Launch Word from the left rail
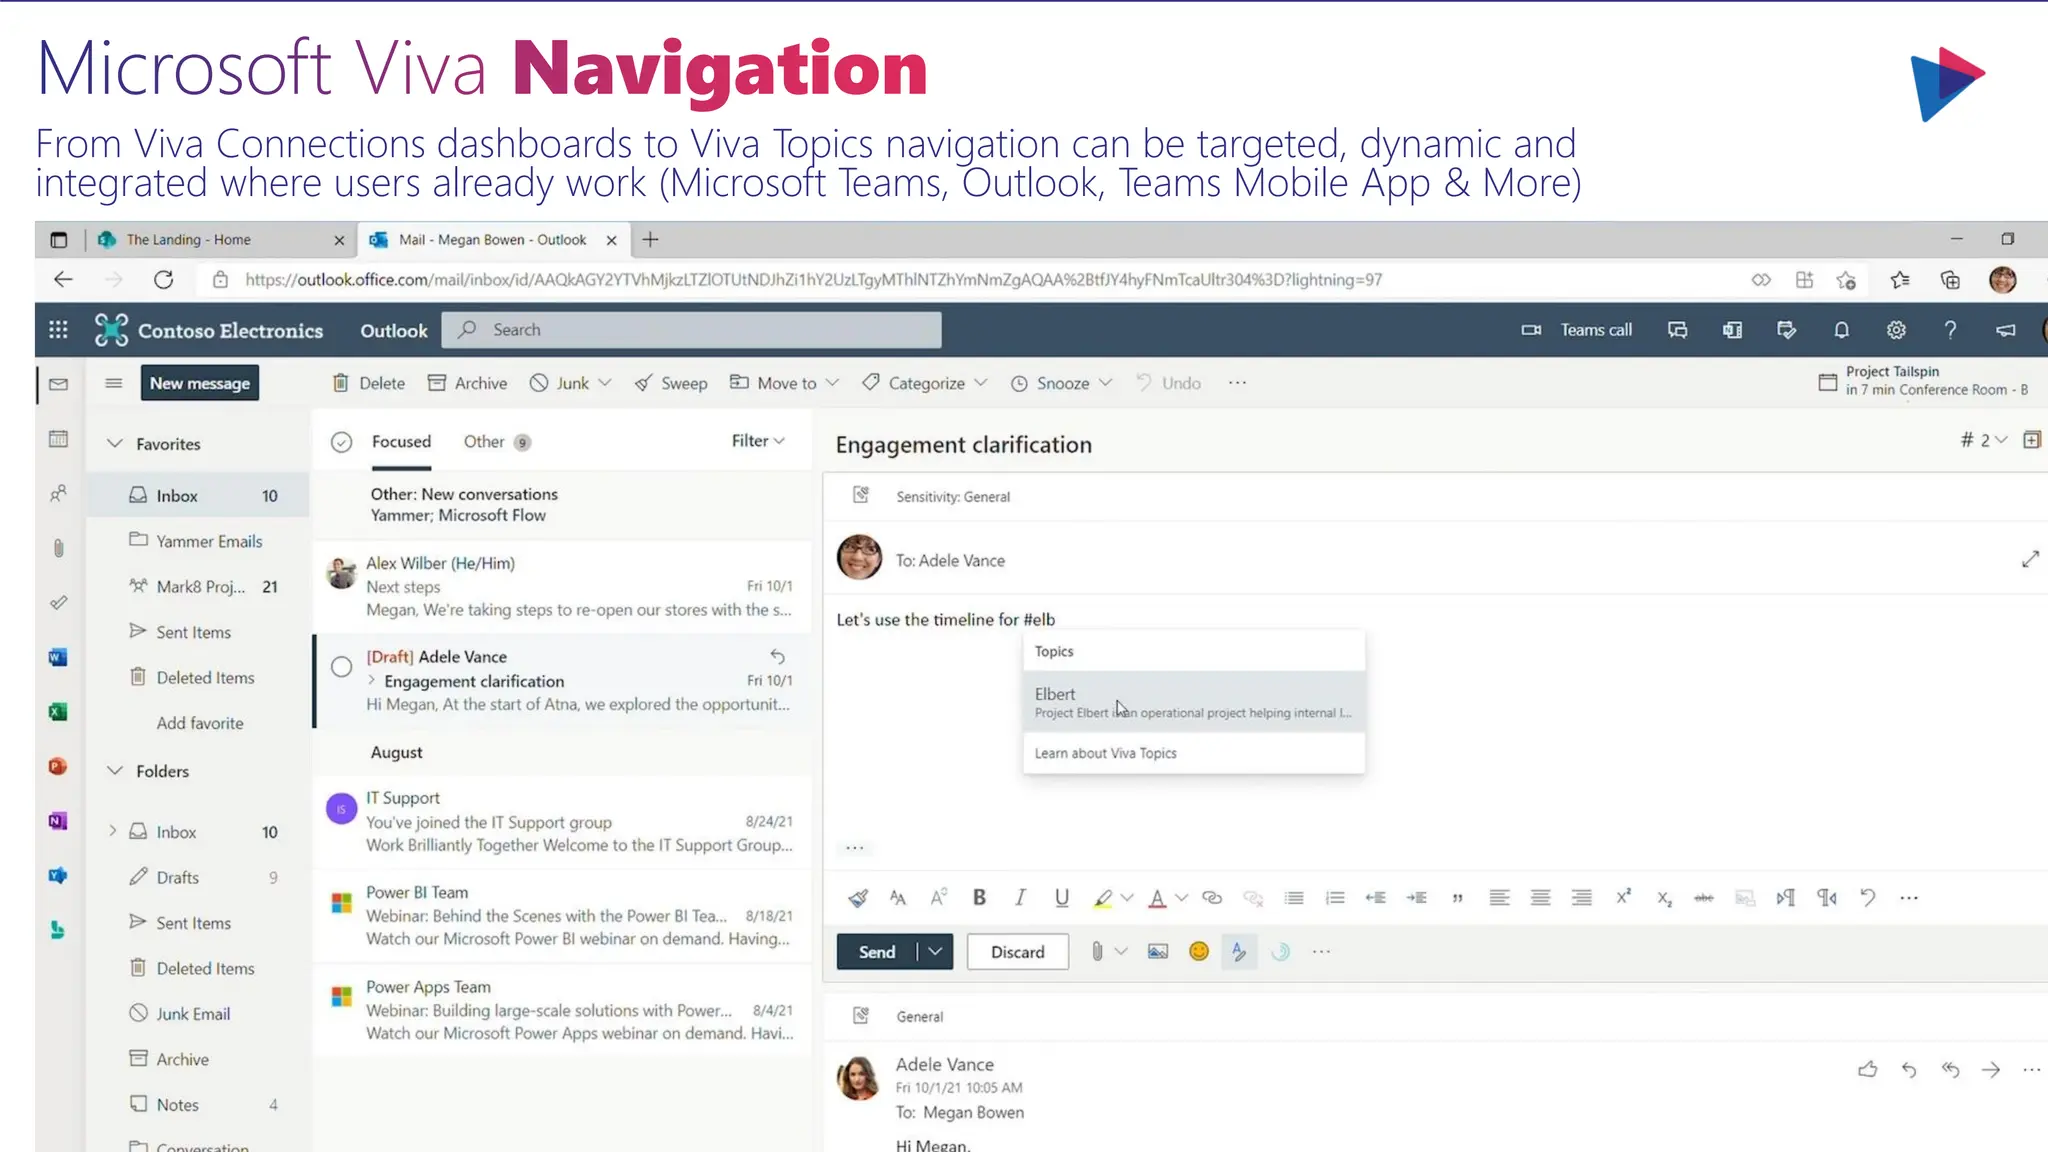The image size is (2048, 1152). point(58,657)
